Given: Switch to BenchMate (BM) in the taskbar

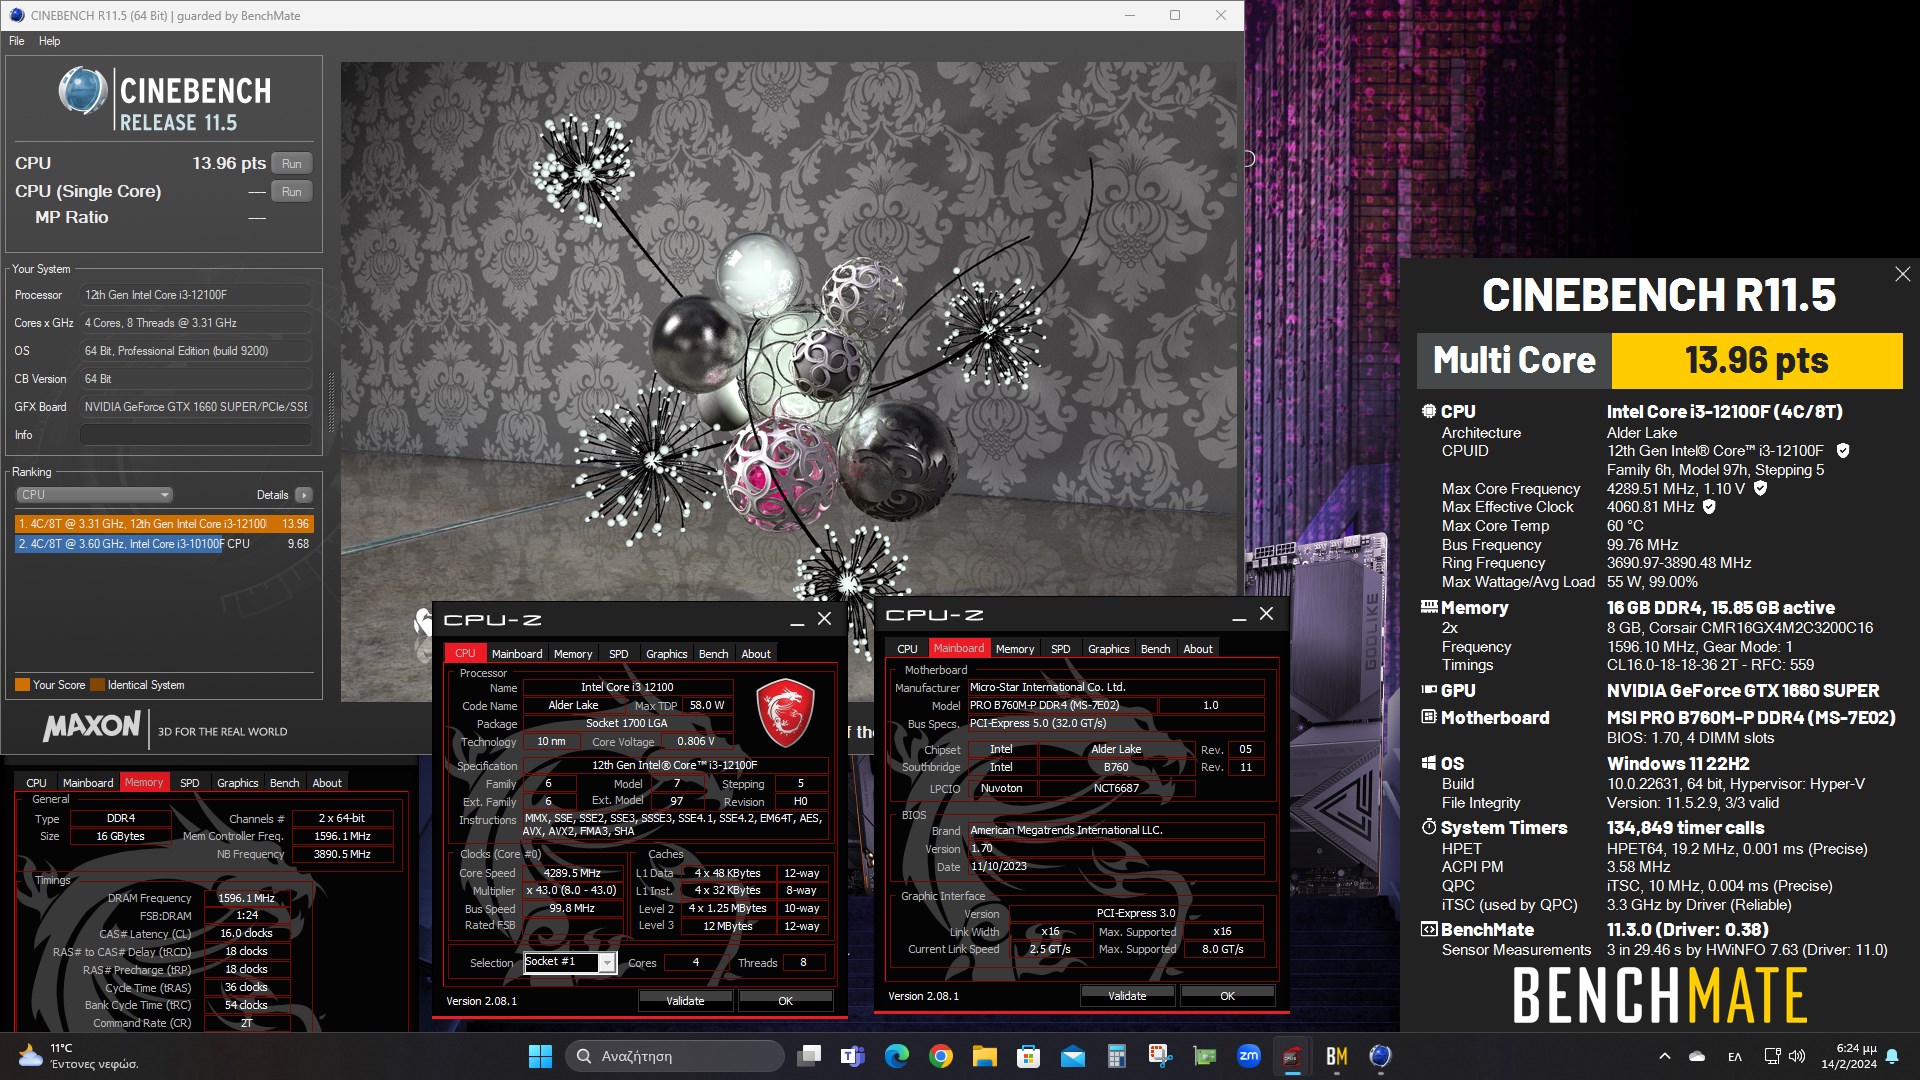Looking at the screenshot, I should click(1336, 1056).
